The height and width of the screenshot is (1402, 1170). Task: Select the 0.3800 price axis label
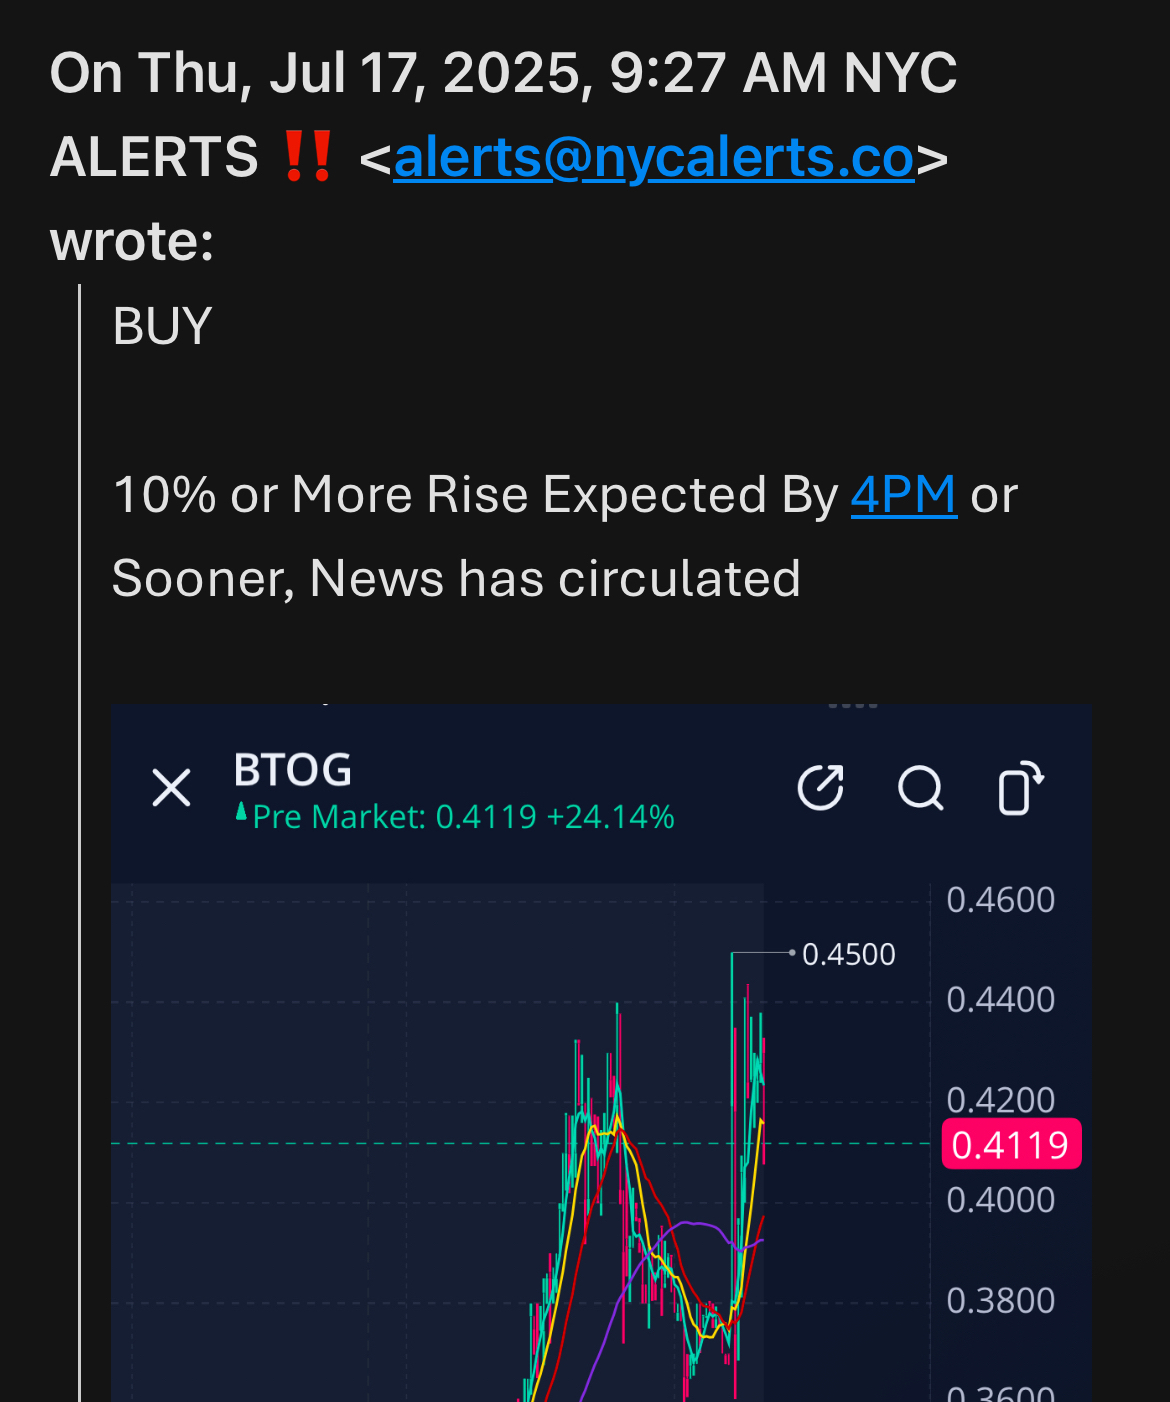[1001, 1301]
